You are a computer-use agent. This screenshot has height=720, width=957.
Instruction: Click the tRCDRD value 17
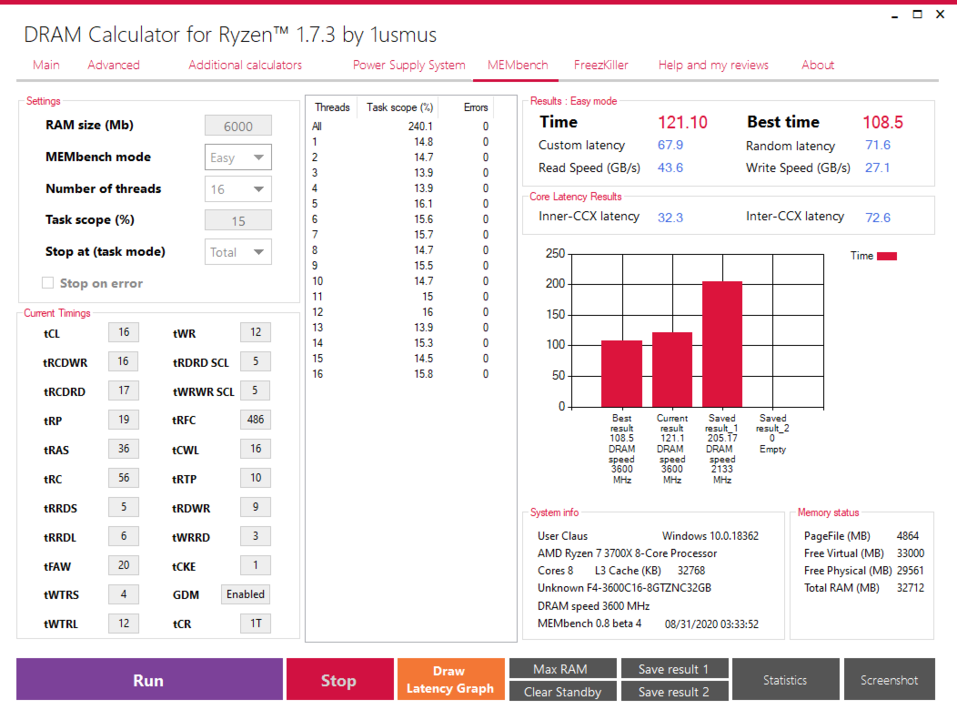point(123,391)
